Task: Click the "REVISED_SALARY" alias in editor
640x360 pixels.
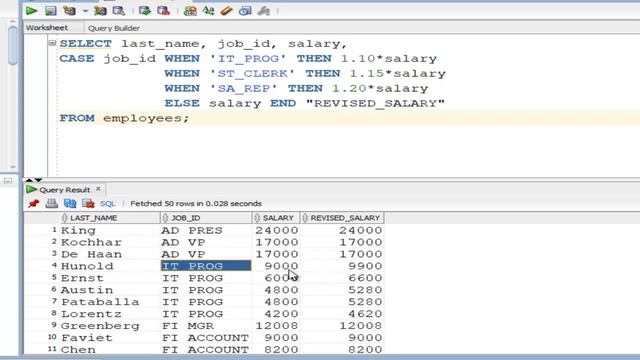Action: point(376,103)
